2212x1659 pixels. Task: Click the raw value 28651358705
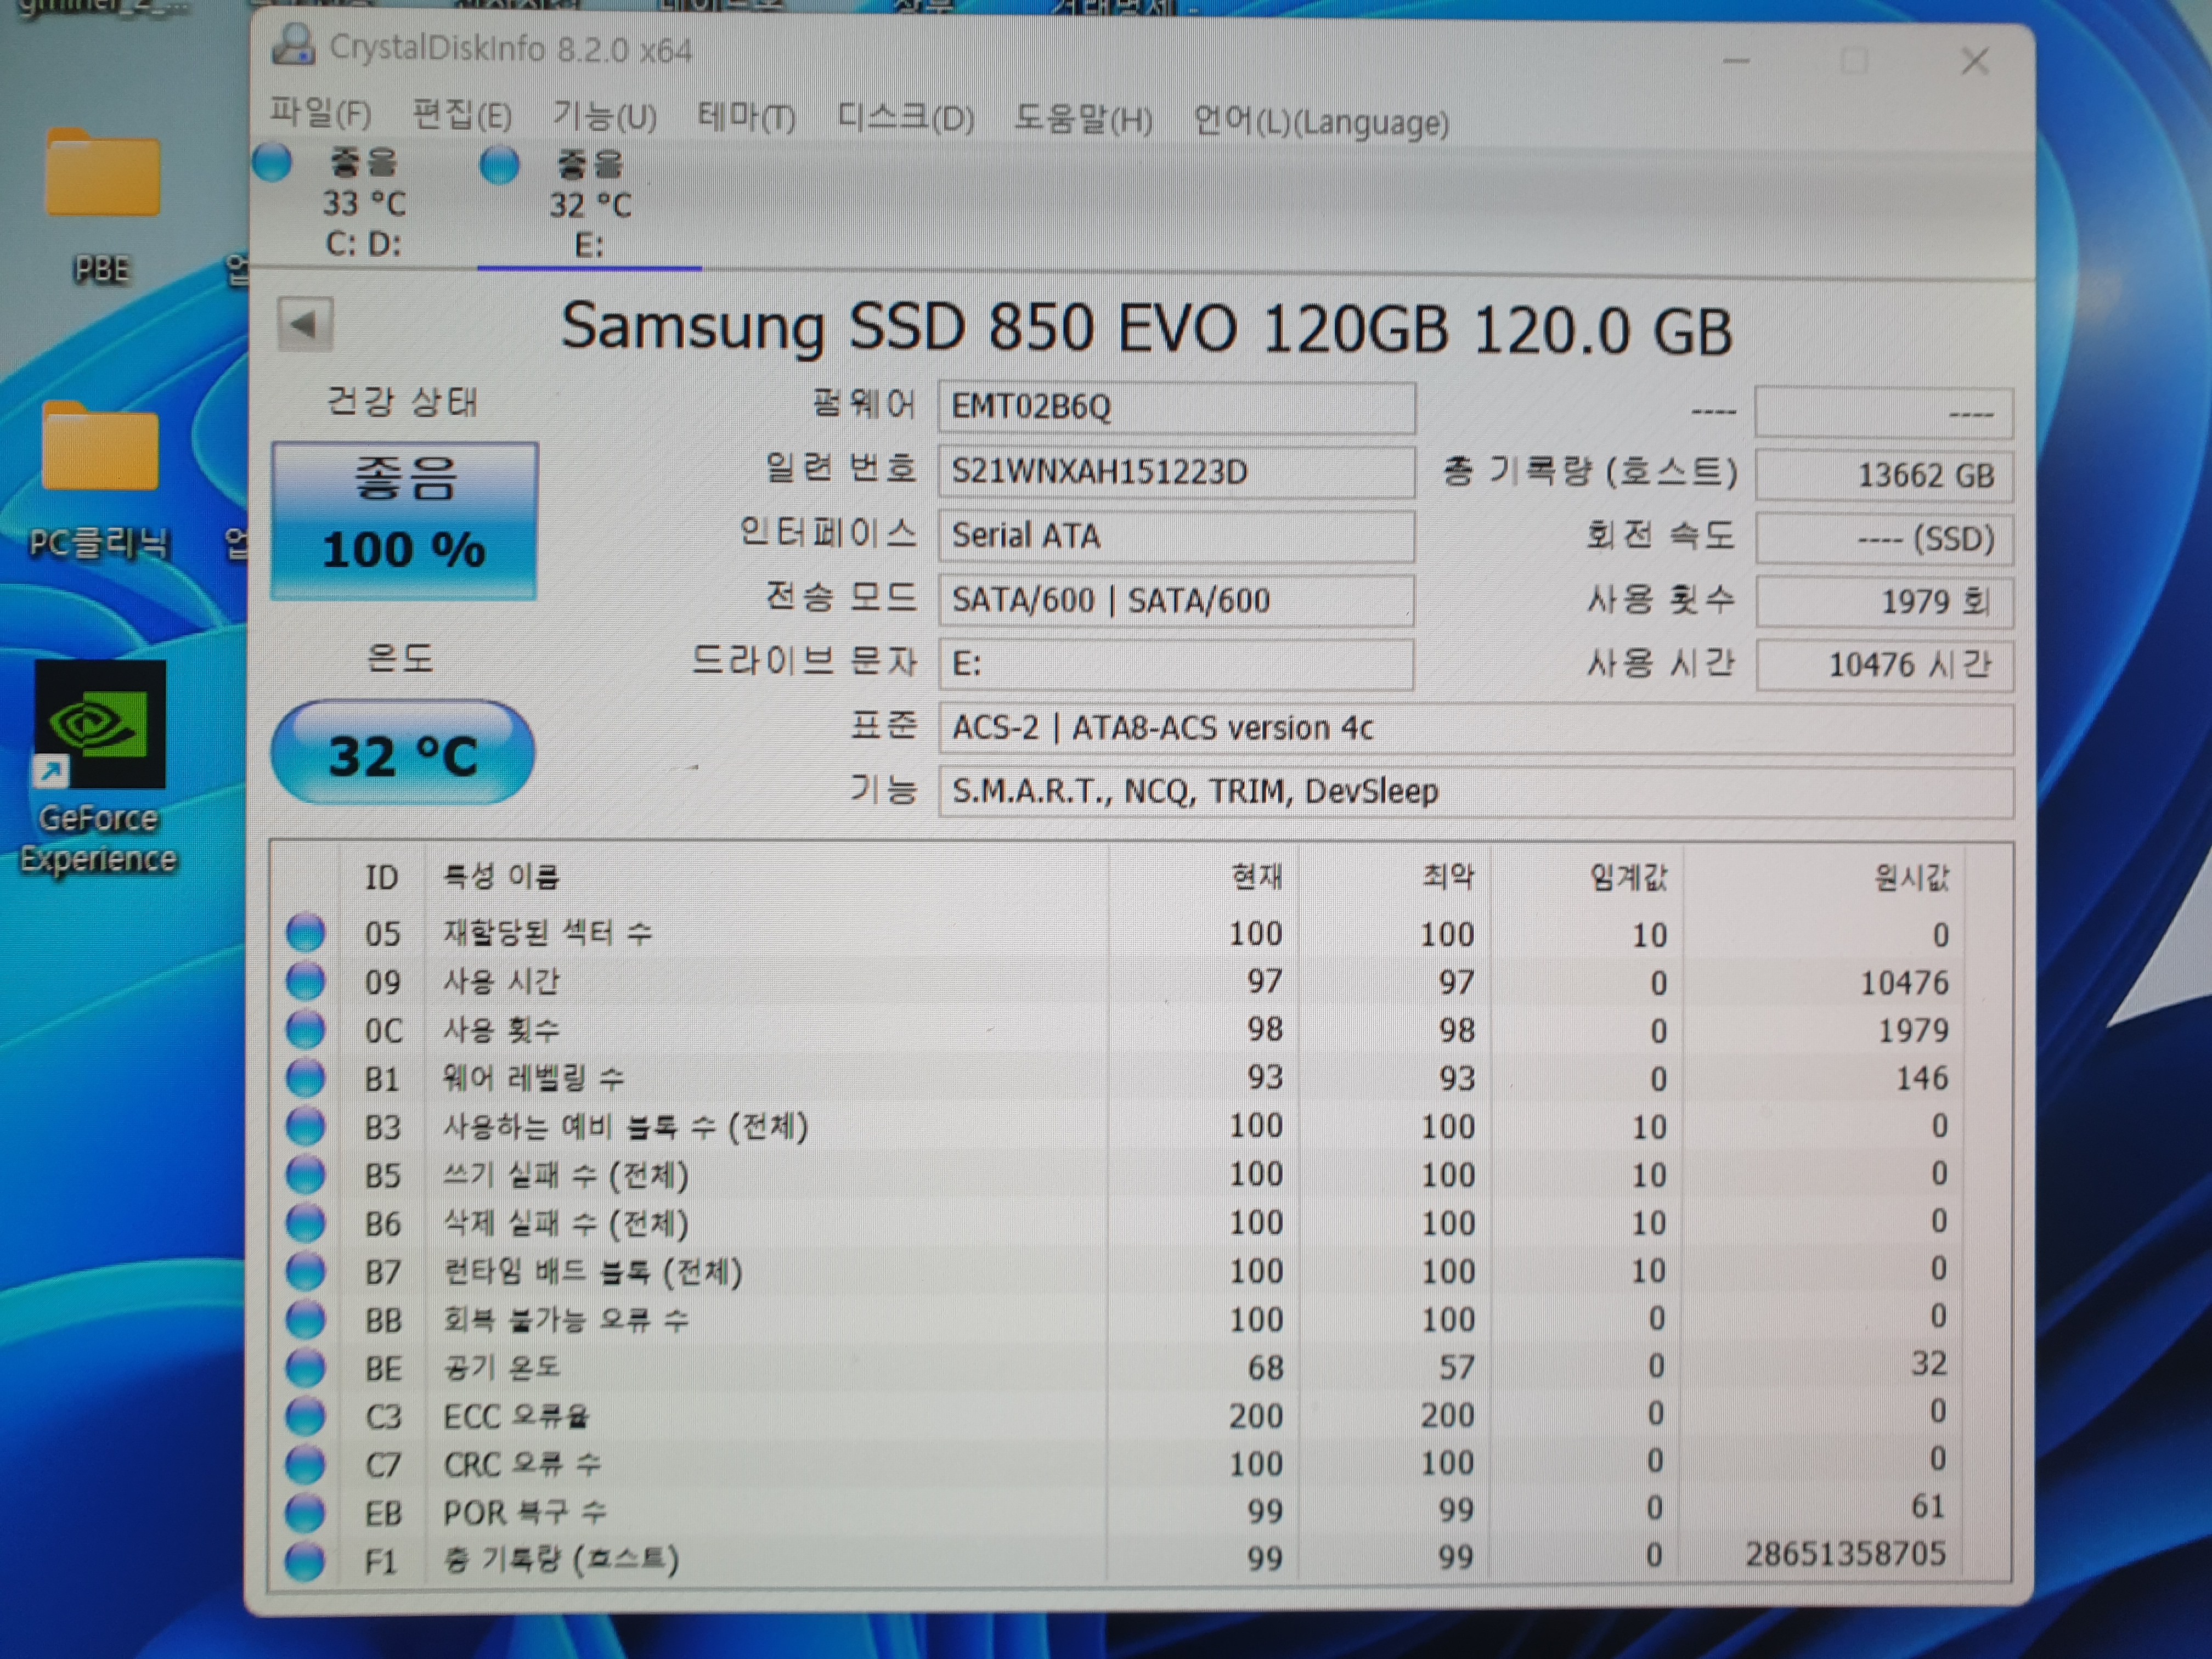[x=1846, y=1554]
